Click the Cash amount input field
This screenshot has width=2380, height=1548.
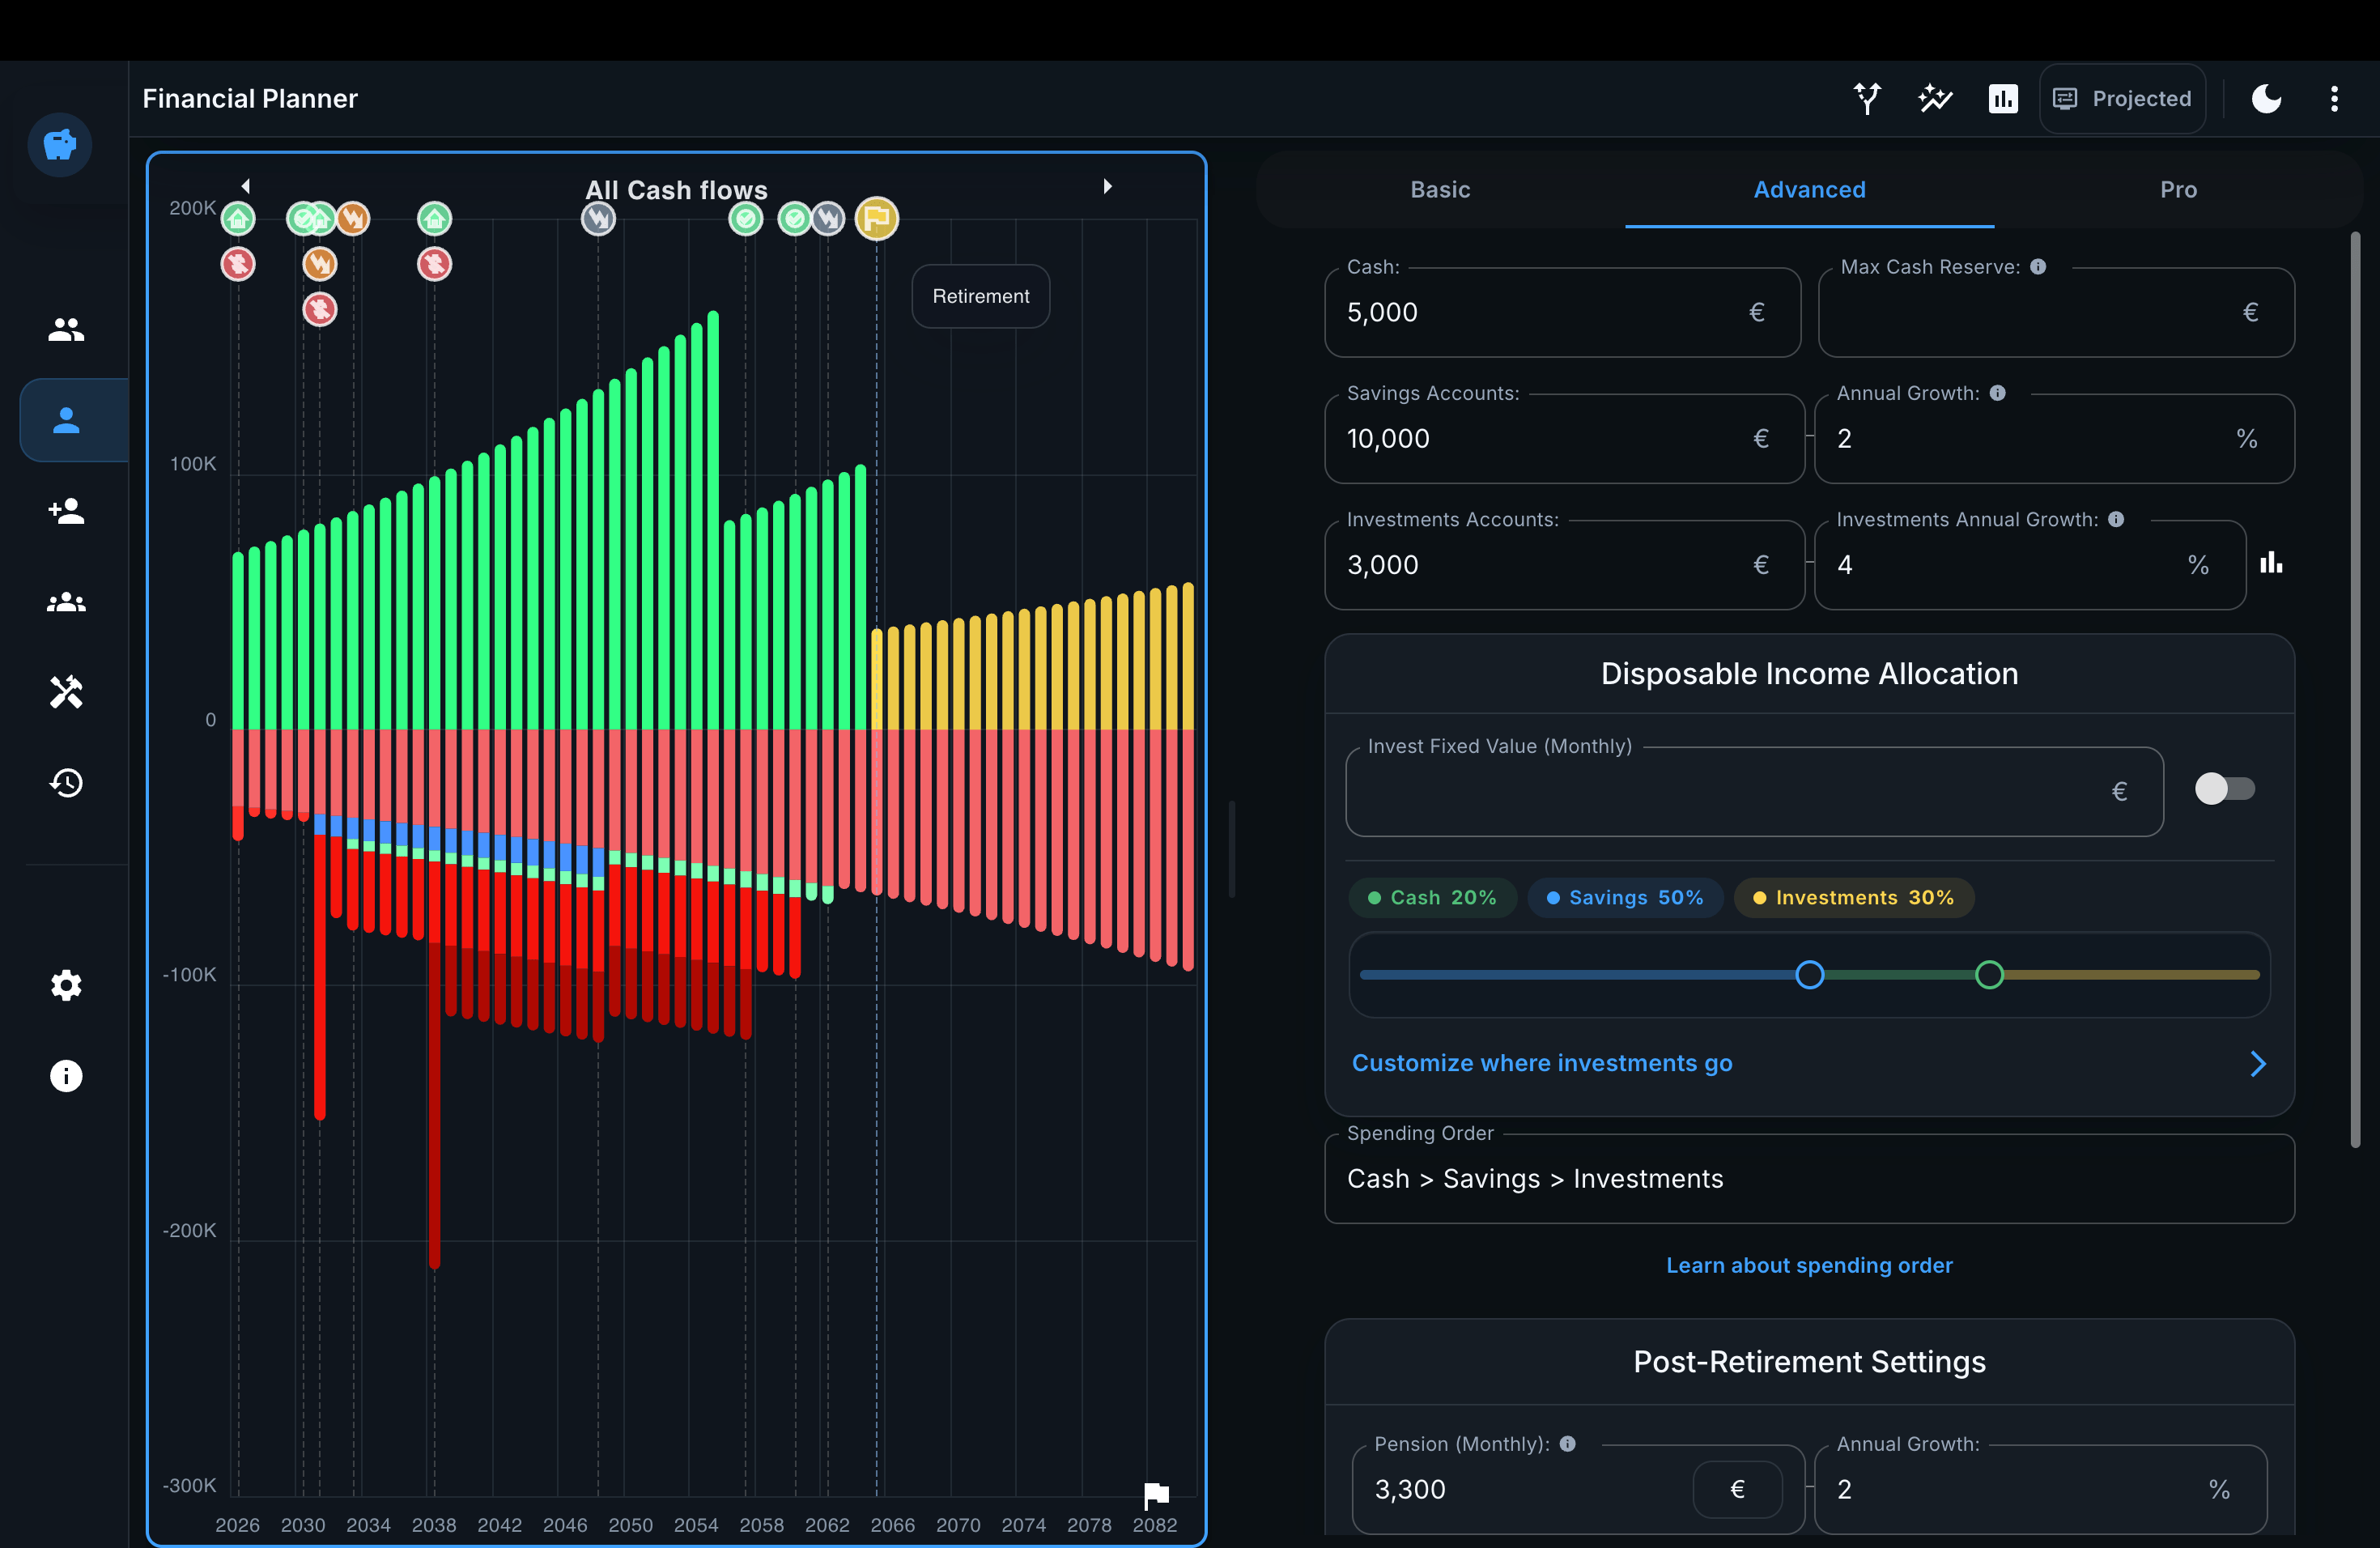point(1562,312)
